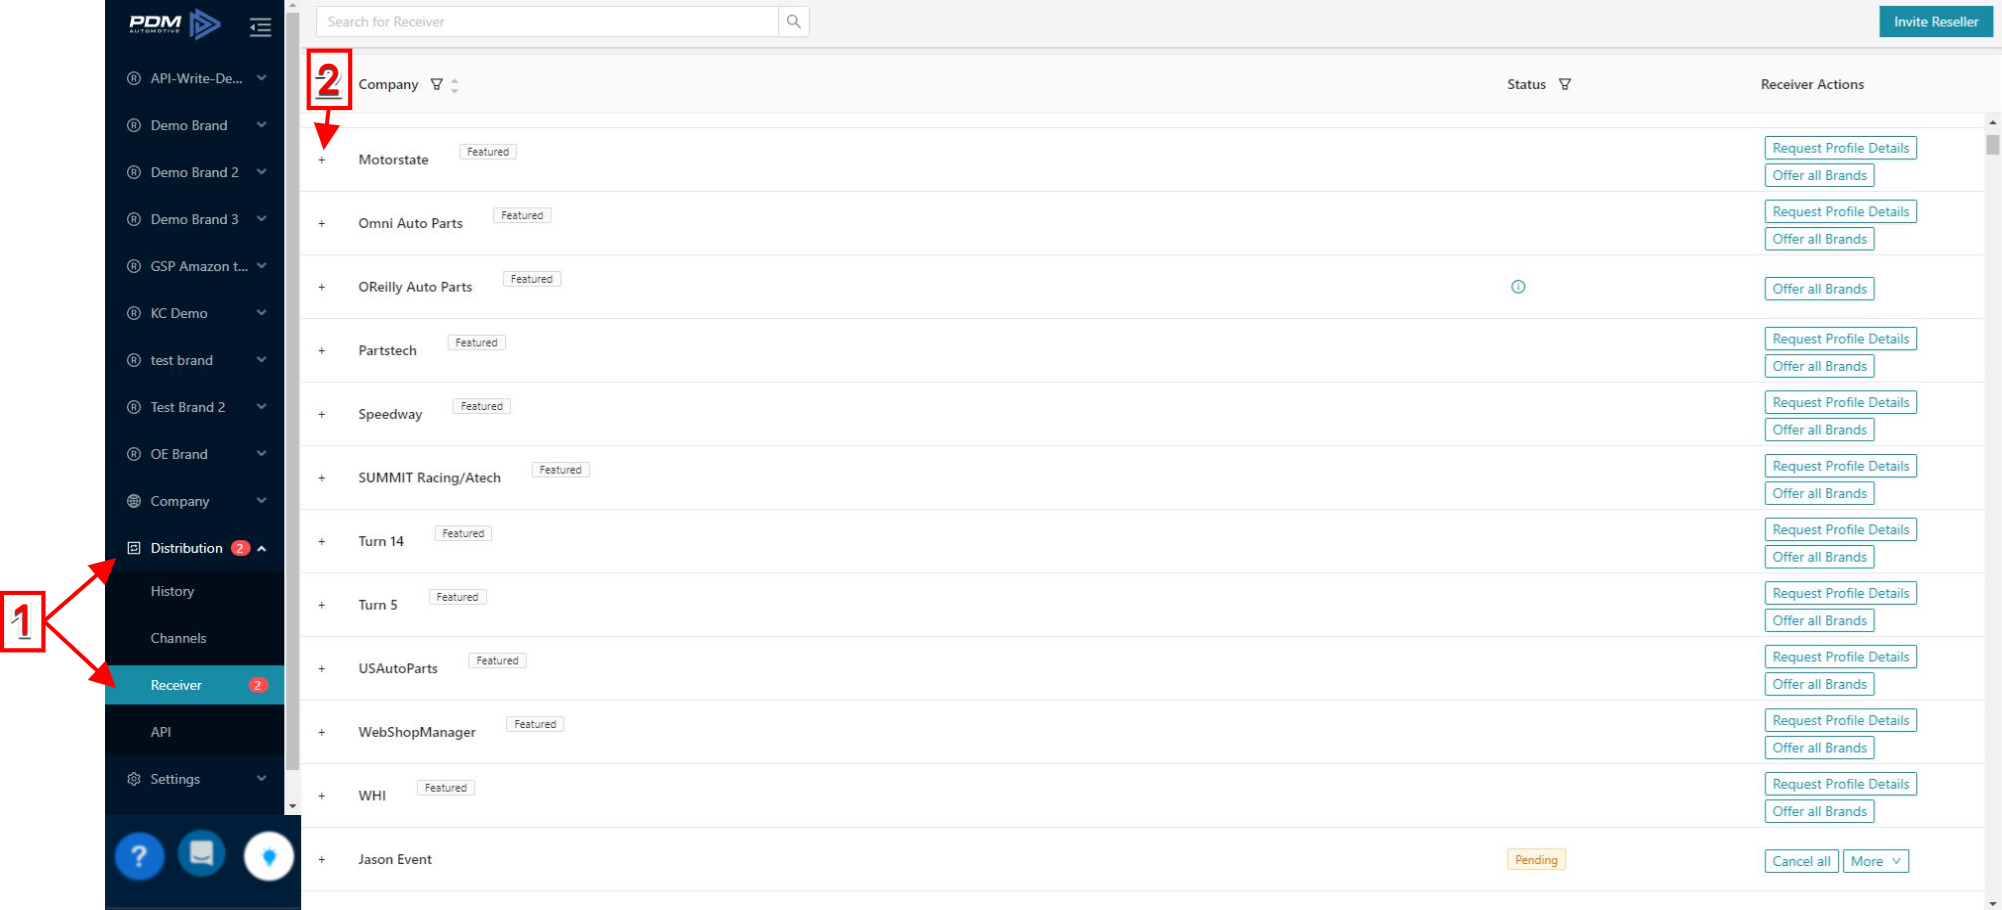Expand the Settings menu chevron
The height and width of the screenshot is (910, 2002).
[261, 779]
